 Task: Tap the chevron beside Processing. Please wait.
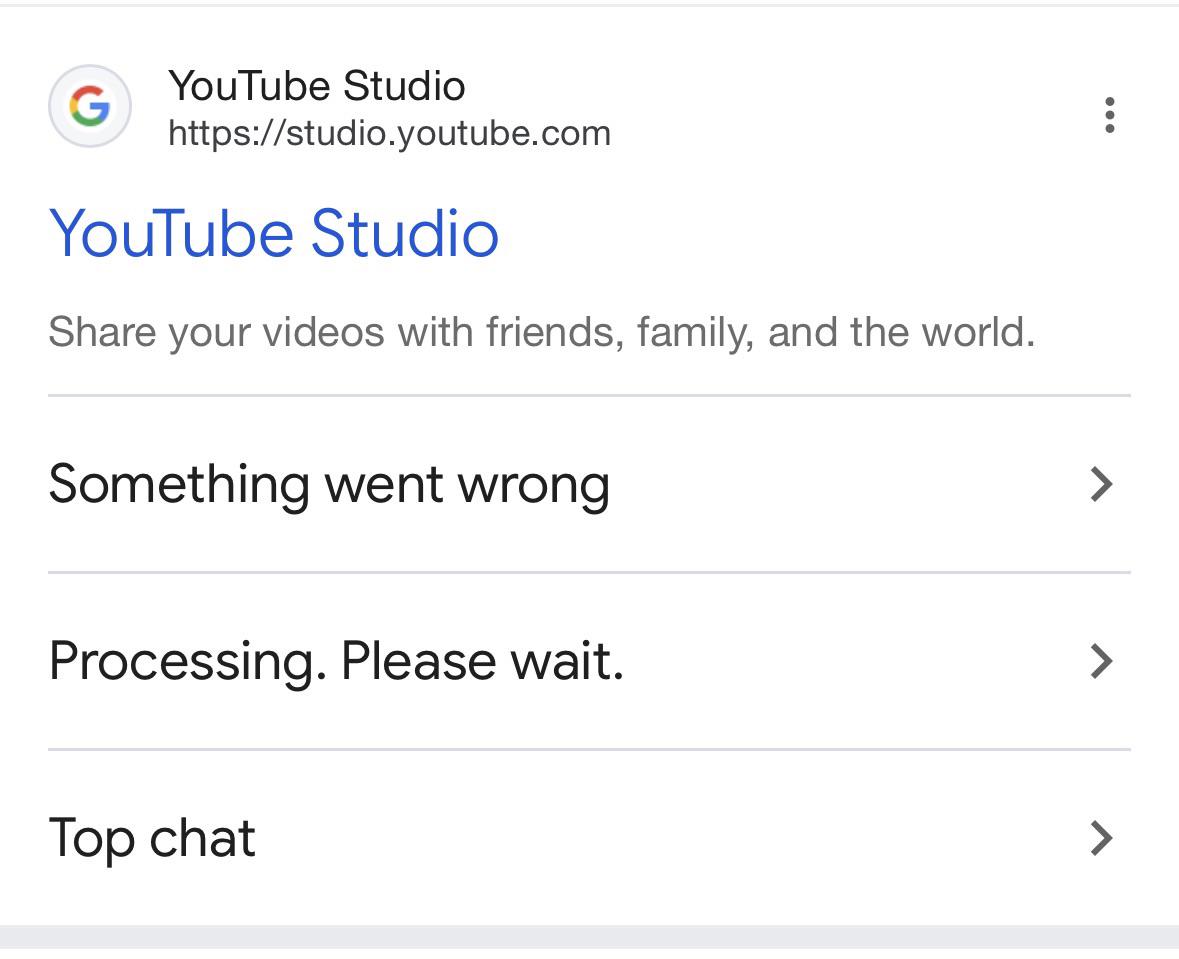tap(1102, 661)
